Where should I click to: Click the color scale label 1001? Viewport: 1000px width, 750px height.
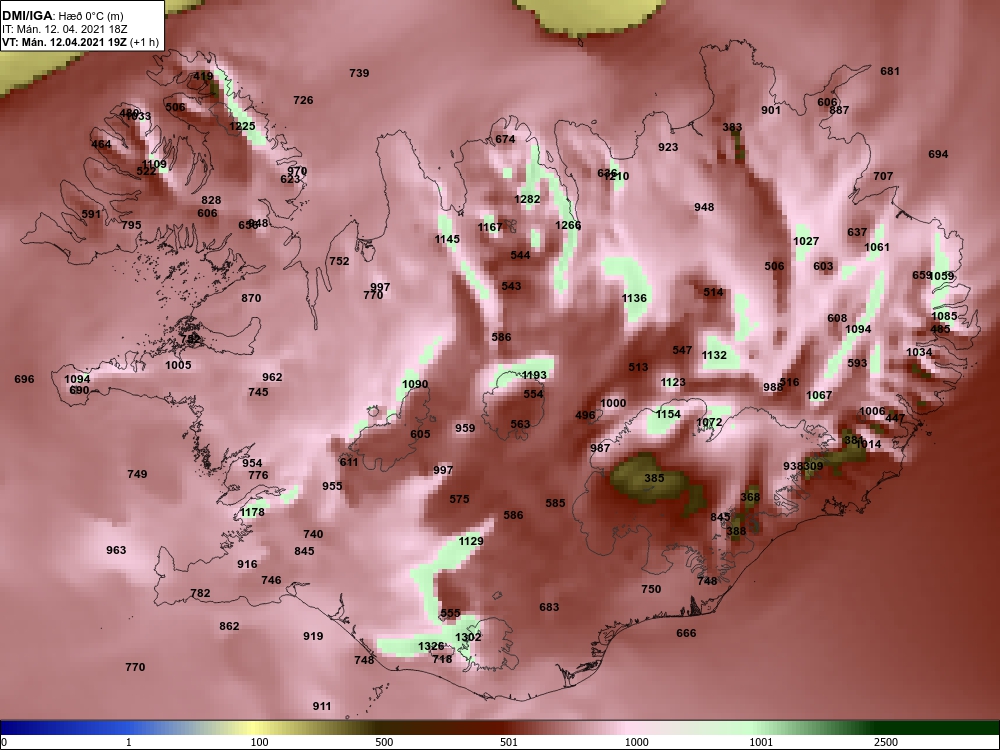(x=761, y=742)
